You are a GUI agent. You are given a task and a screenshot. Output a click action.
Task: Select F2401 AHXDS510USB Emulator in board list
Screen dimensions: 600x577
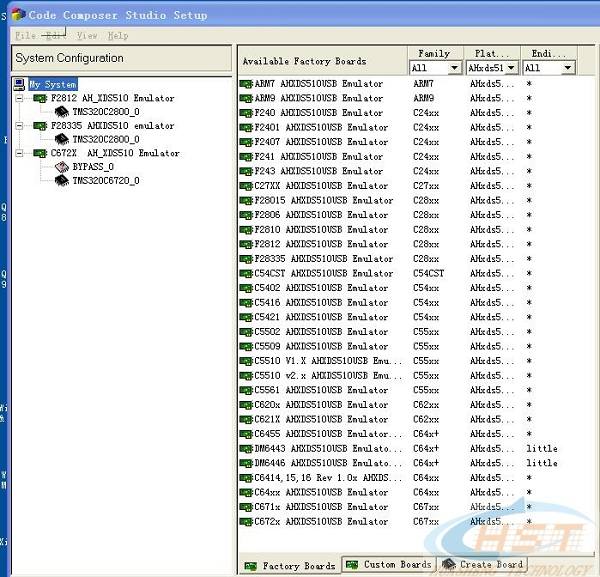(321, 127)
